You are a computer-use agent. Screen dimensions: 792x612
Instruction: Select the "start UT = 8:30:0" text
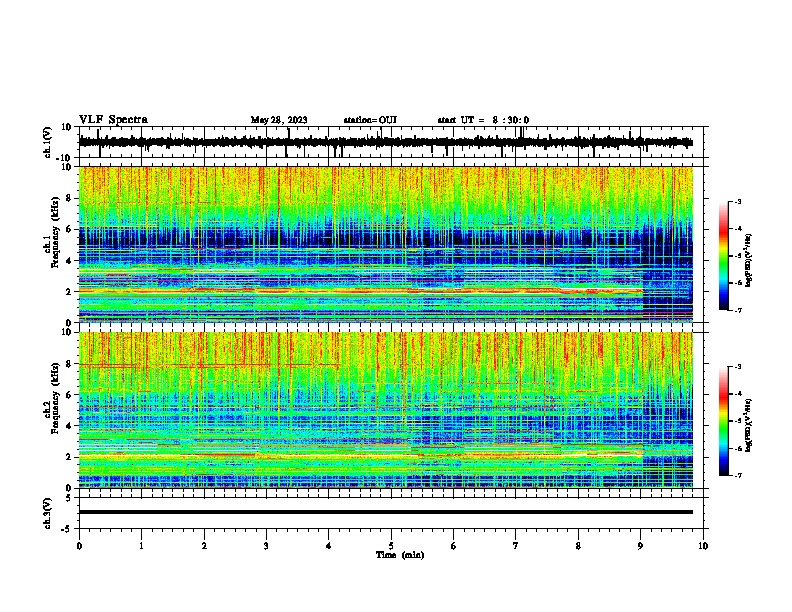tap(483, 120)
